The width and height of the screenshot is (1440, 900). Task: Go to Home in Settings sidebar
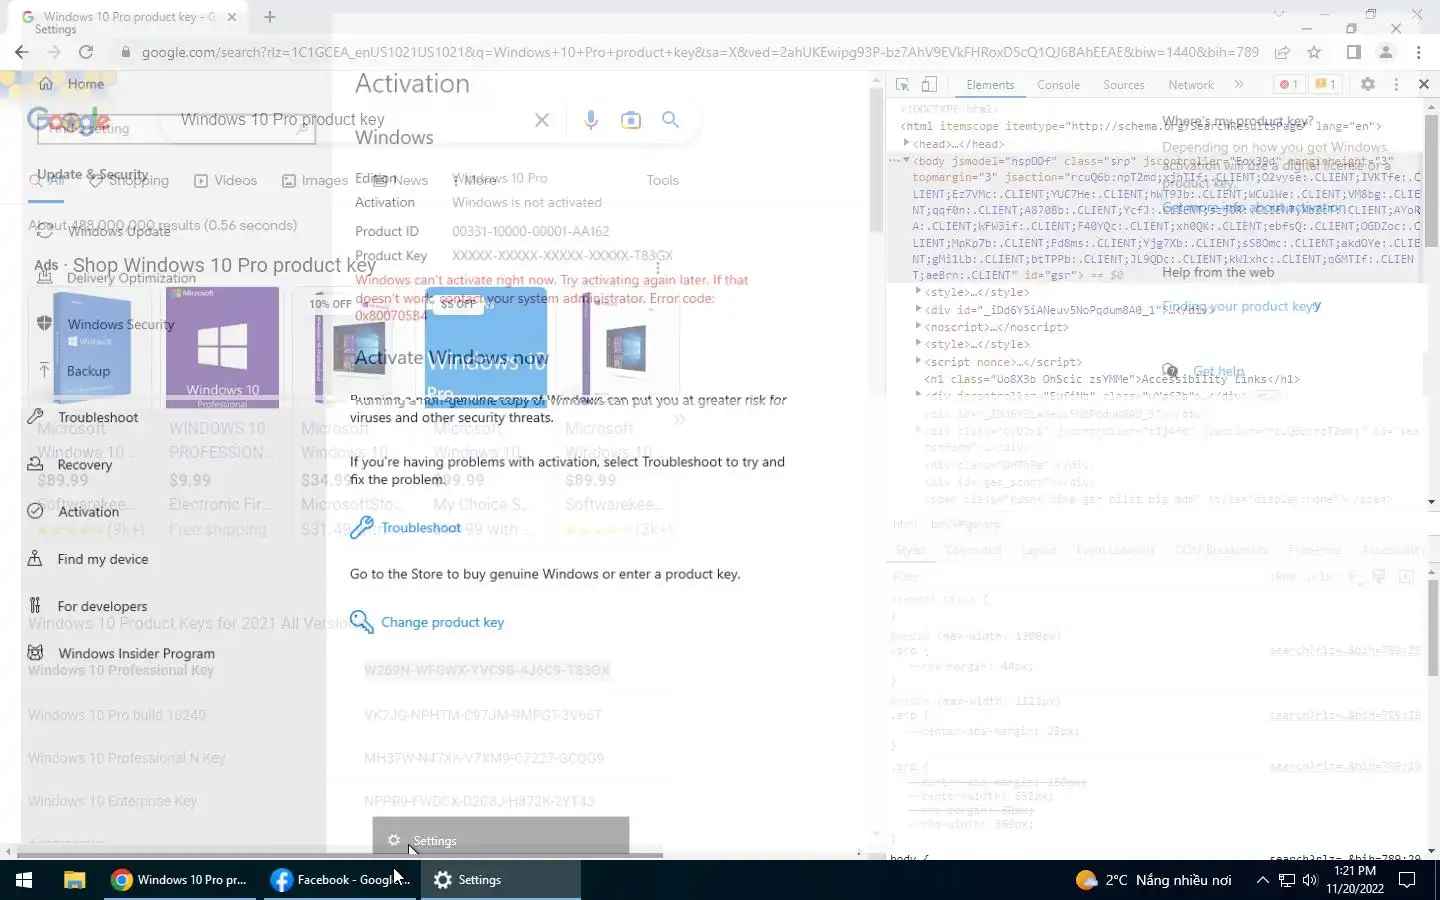70,84
